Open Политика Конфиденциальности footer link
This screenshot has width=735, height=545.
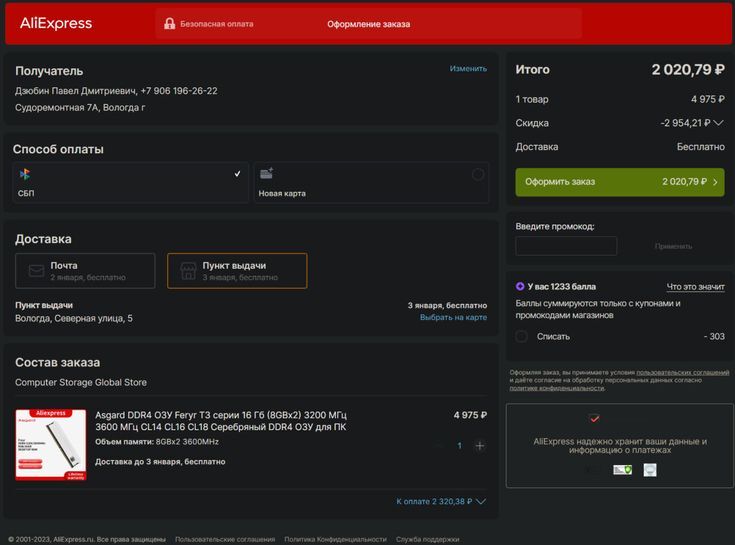click(x=336, y=539)
